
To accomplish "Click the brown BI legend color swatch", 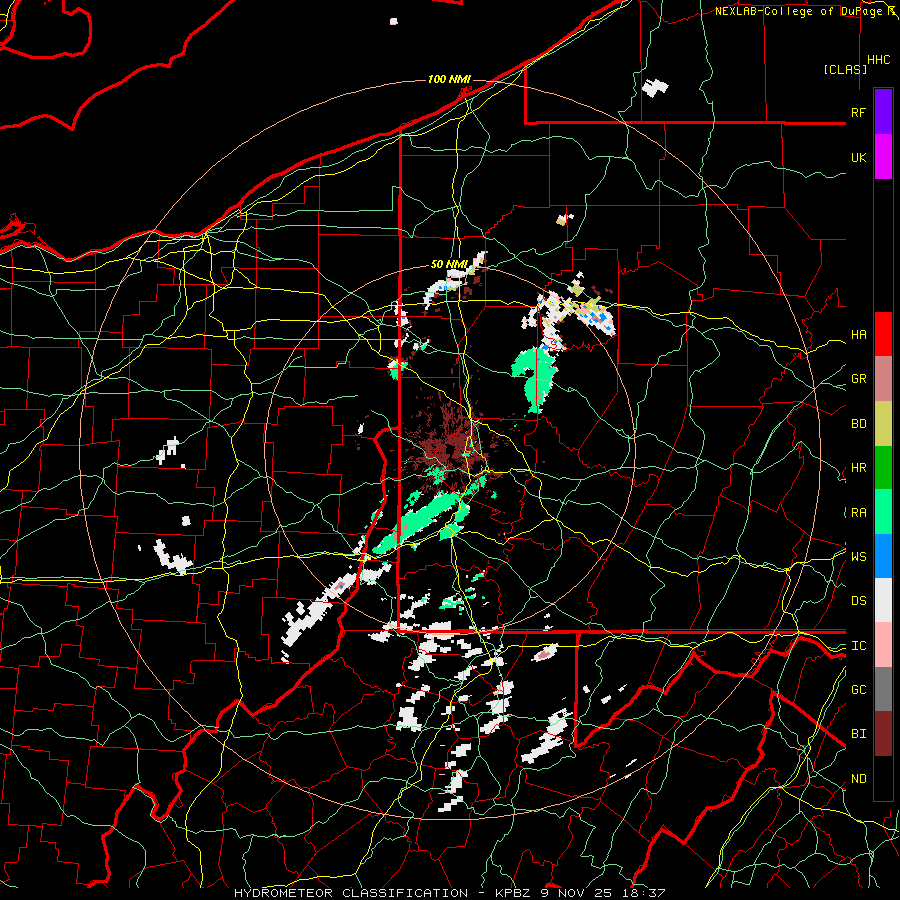I will coord(883,734).
